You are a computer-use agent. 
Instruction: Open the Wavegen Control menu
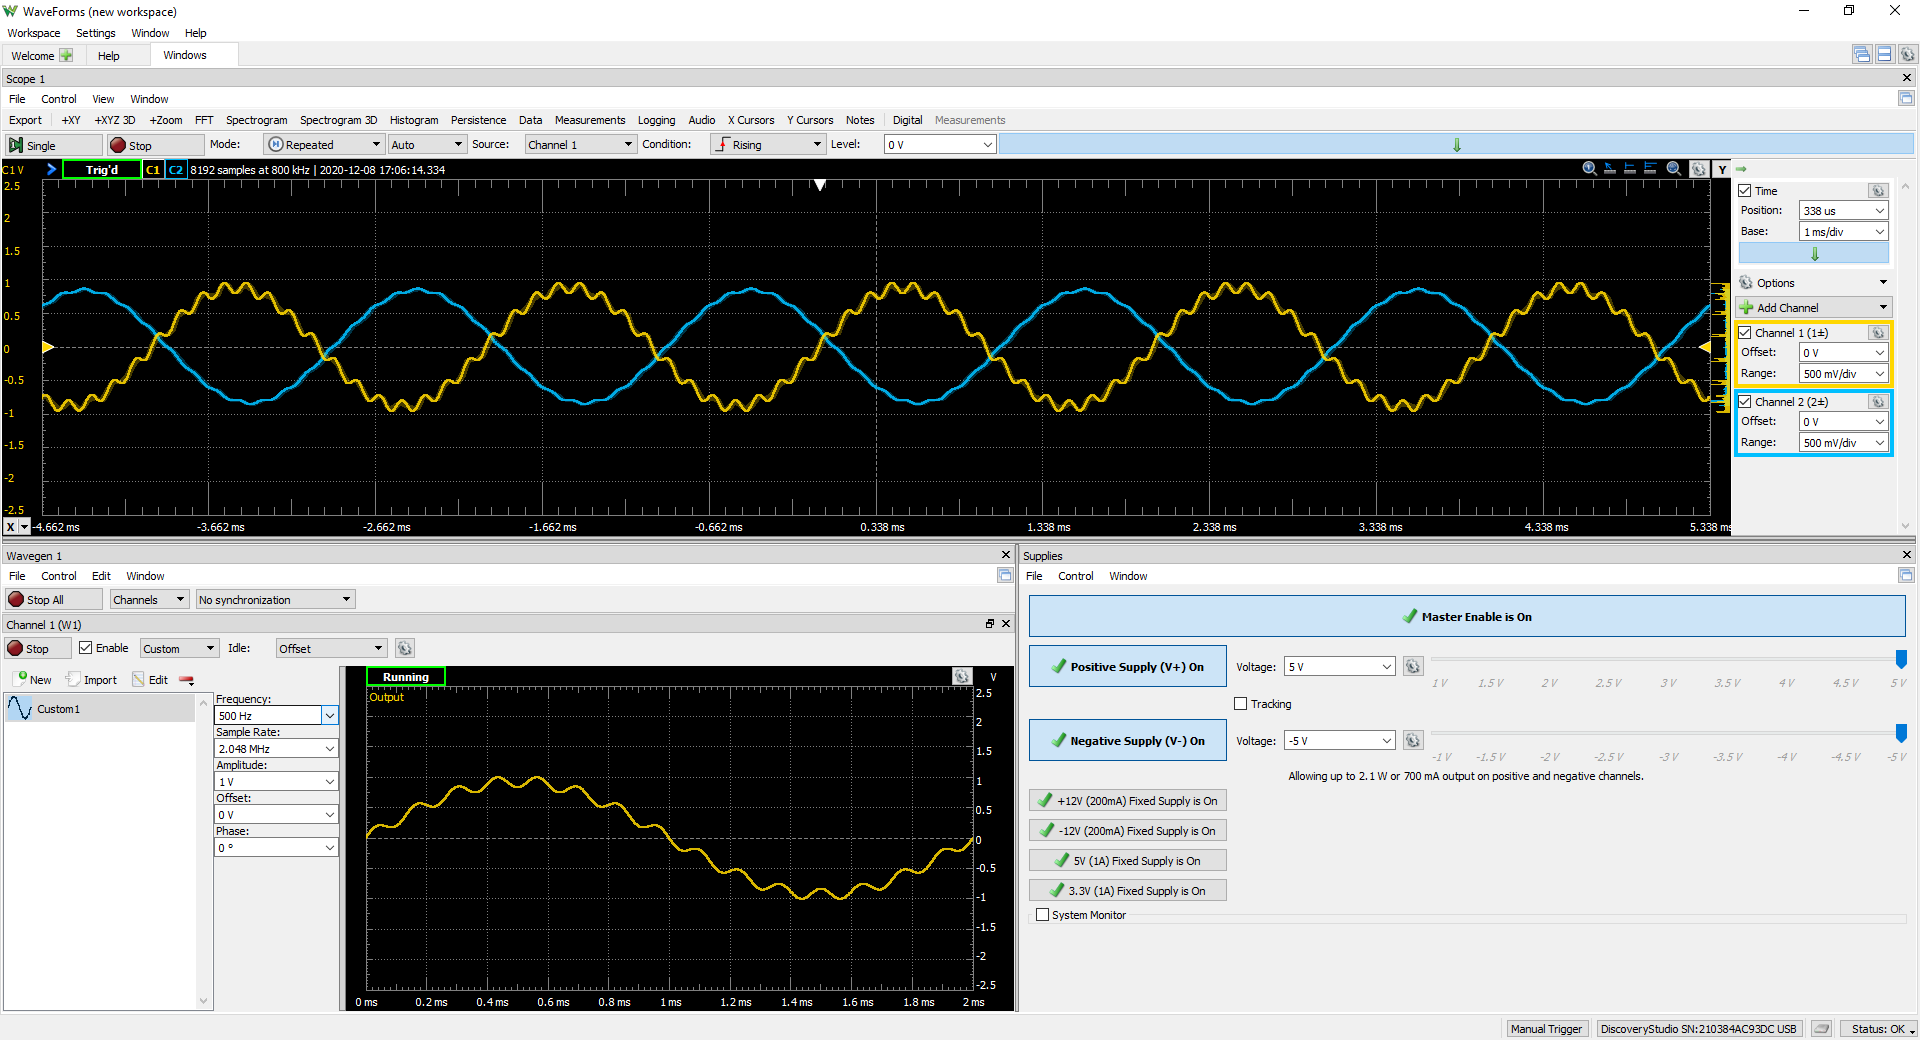tap(59, 576)
